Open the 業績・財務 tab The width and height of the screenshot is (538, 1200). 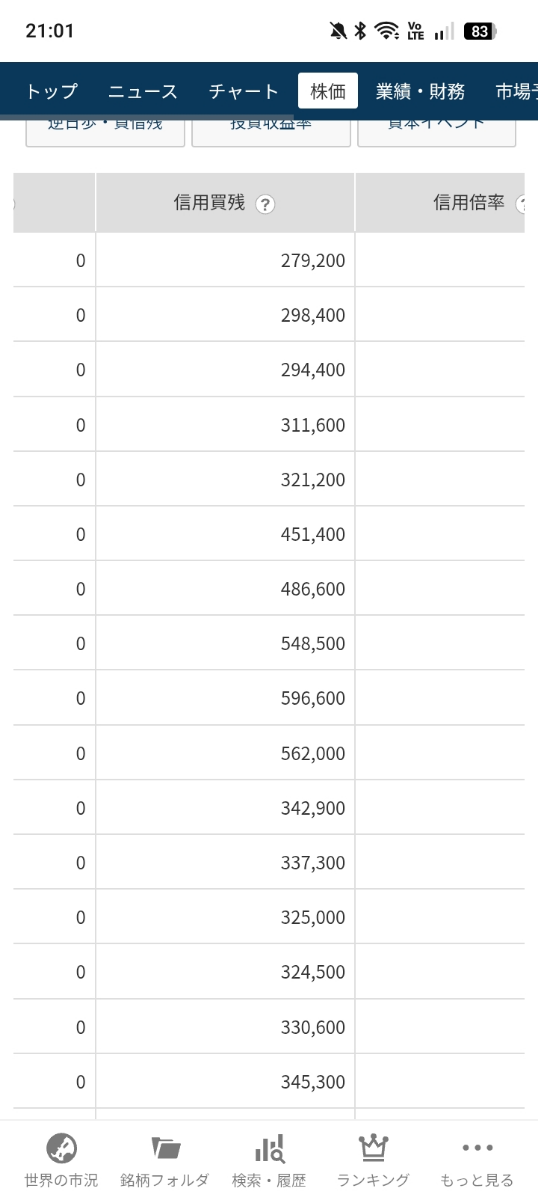tap(420, 91)
